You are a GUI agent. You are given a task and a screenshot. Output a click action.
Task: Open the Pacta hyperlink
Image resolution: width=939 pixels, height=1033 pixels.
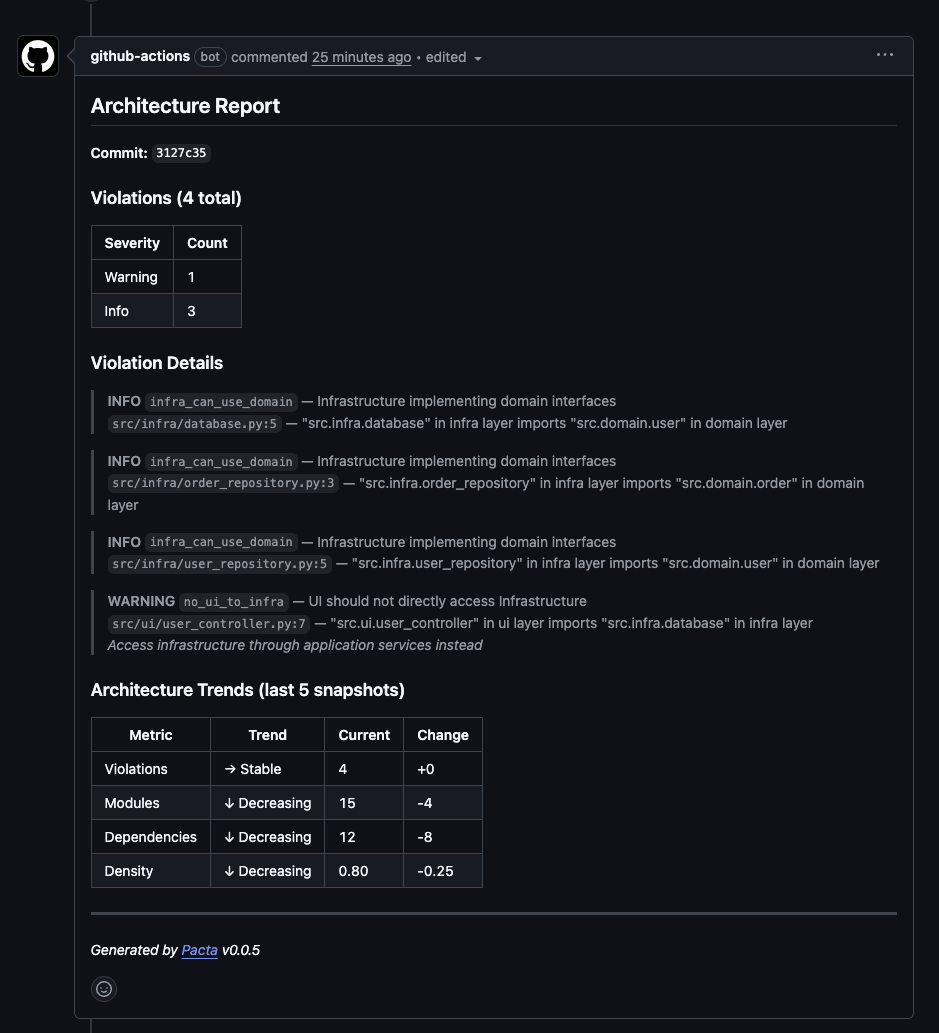click(199, 950)
